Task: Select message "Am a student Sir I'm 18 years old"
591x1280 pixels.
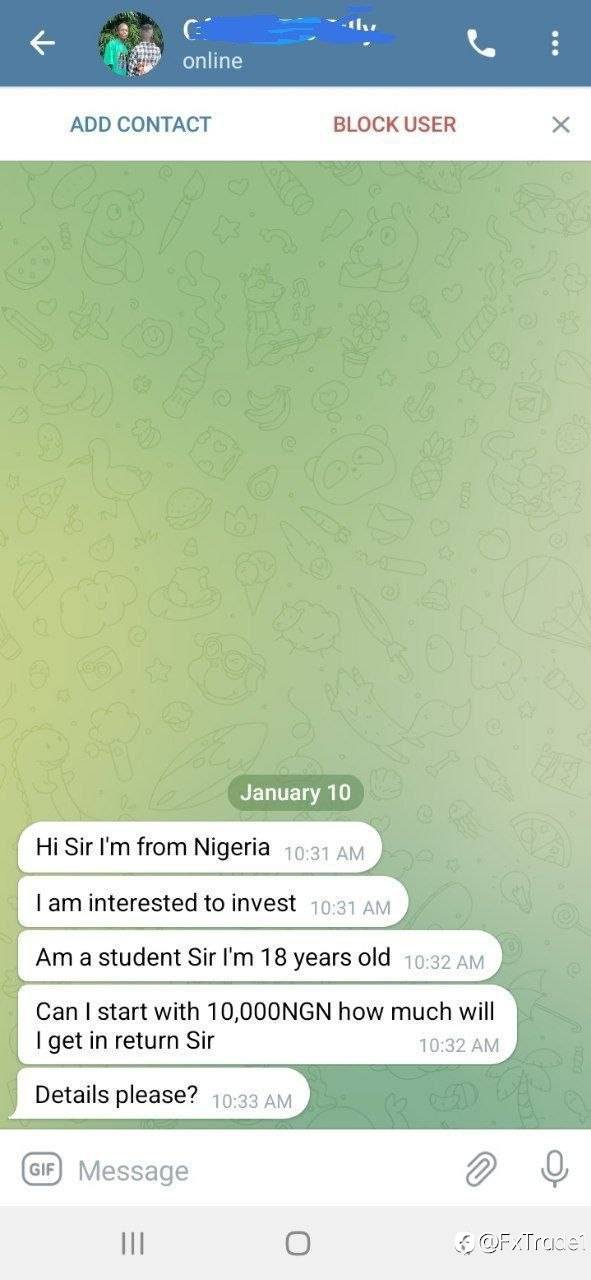Action: [259, 957]
